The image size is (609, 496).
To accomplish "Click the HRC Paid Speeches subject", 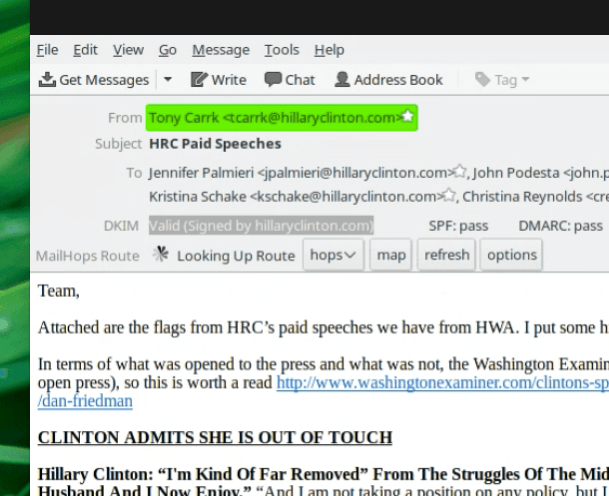I will coord(215,144).
